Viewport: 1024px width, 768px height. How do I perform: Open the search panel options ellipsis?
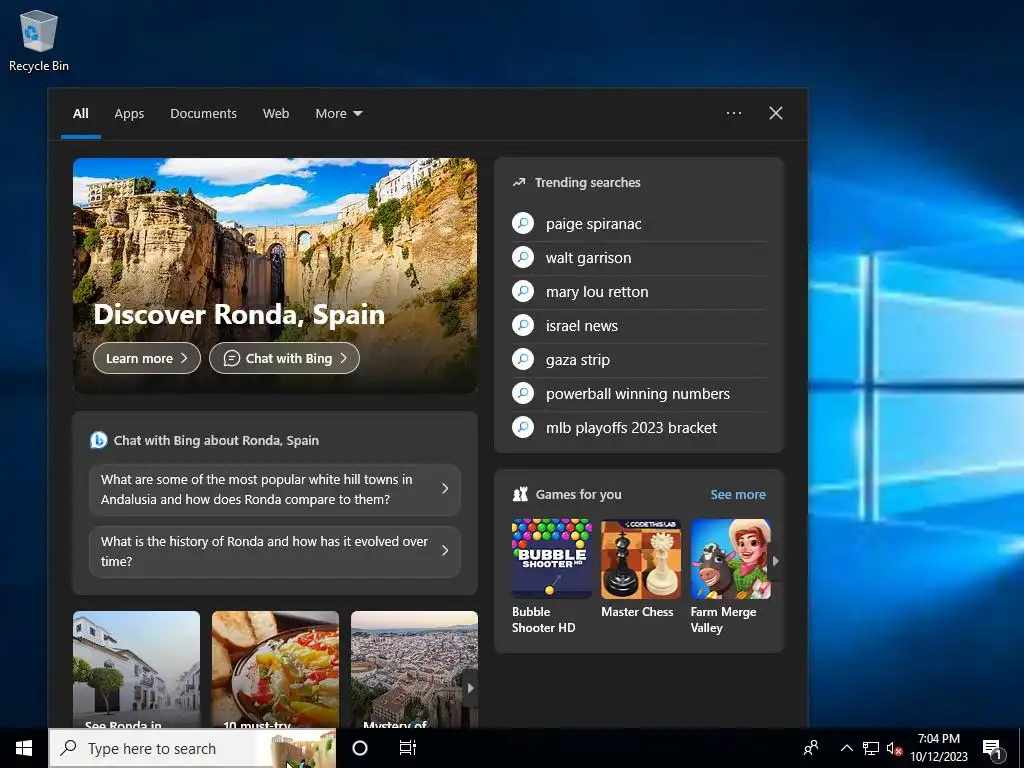click(734, 113)
